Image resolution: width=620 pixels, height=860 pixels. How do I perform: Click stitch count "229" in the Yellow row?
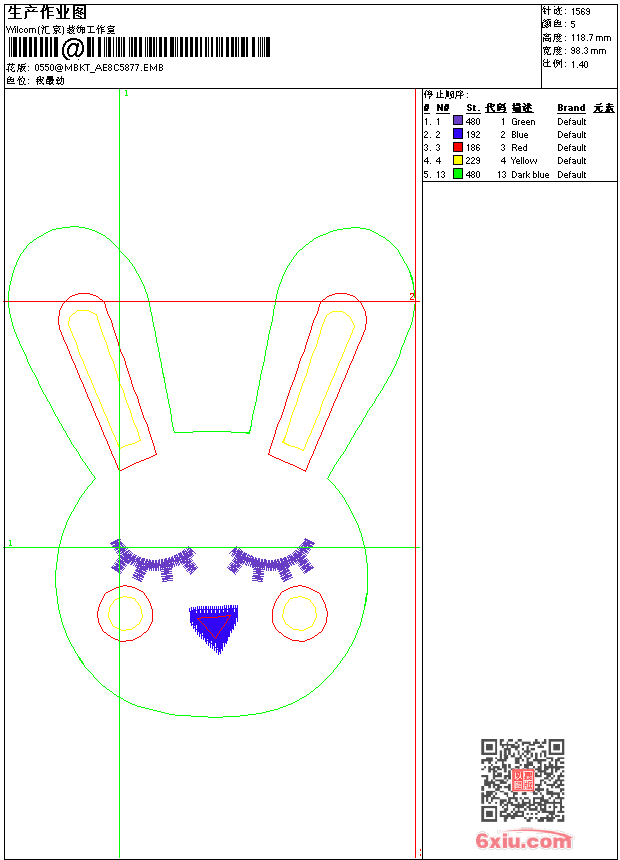[x=473, y=161]
